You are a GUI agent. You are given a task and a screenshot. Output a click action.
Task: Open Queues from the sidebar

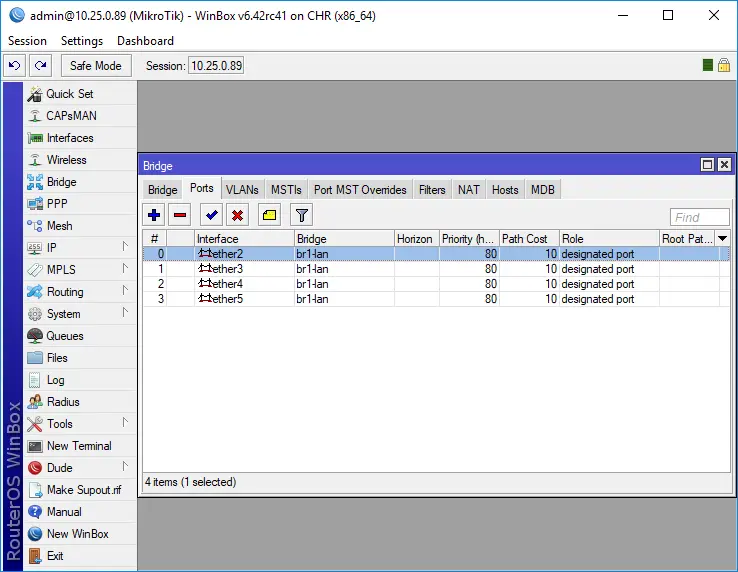(80, 336)
